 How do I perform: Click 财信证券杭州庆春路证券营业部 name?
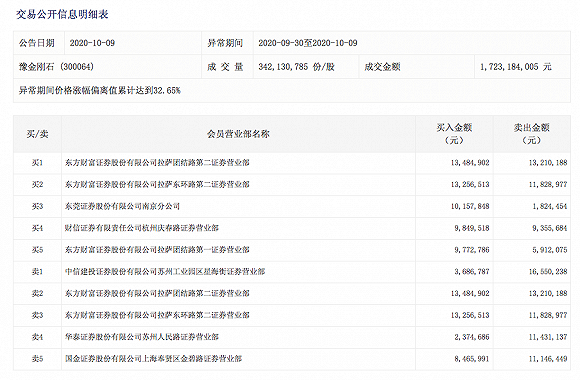click(x=142, y=228)
